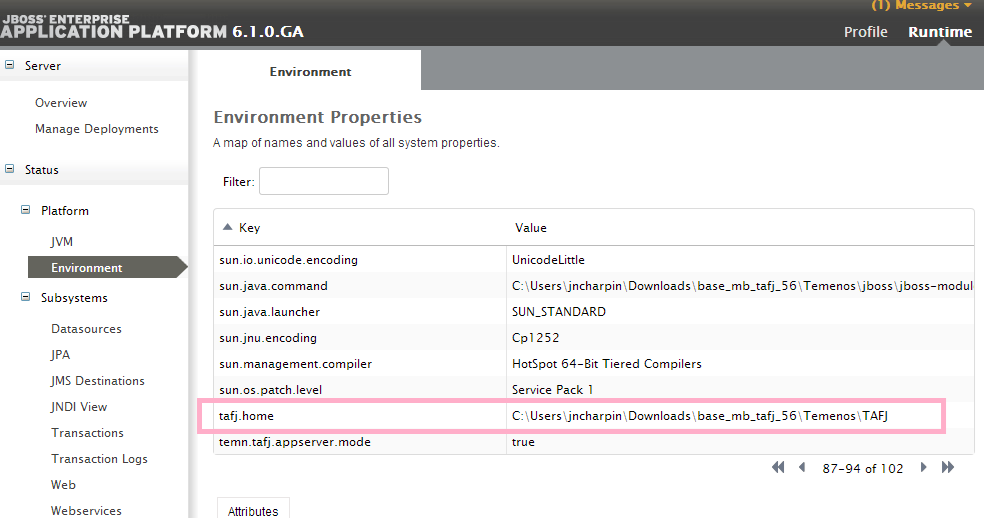Click the Filter text field
The height and width of the screenshot is (518, 984).
323,181
